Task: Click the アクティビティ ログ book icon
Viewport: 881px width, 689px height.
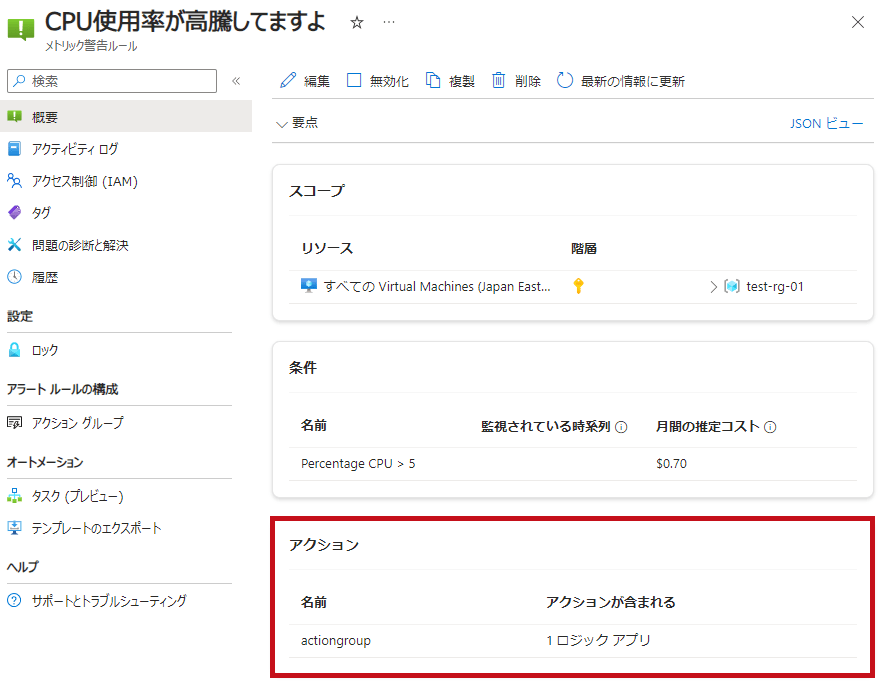Action: pyautogui.click(x=15, y=149)
